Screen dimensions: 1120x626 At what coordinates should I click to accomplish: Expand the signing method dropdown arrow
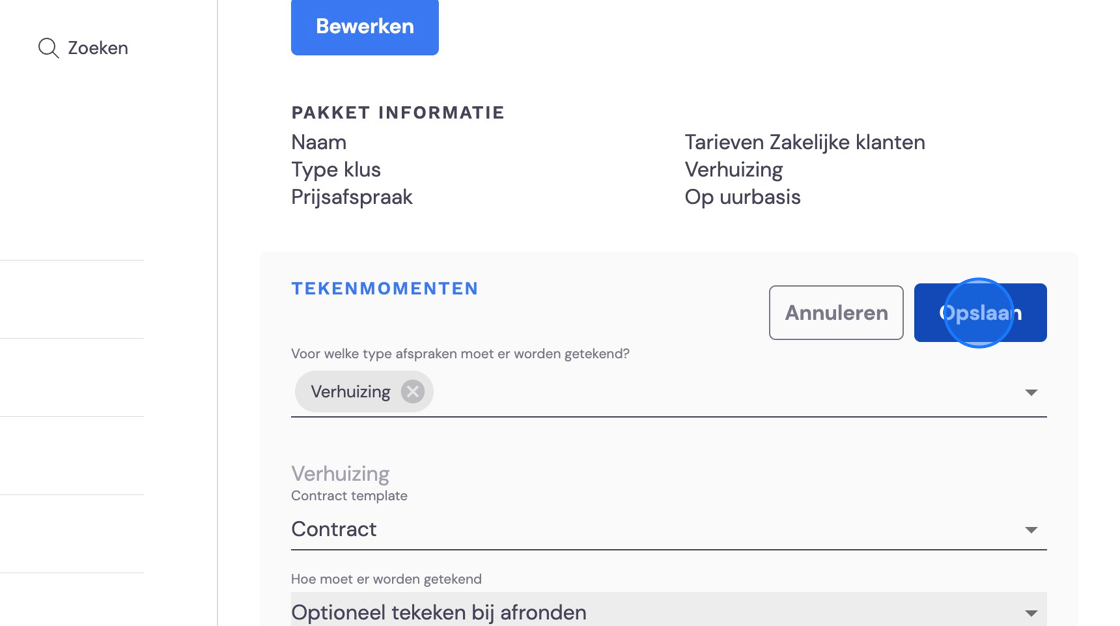pyautogui.click(x=1031, y=613)
